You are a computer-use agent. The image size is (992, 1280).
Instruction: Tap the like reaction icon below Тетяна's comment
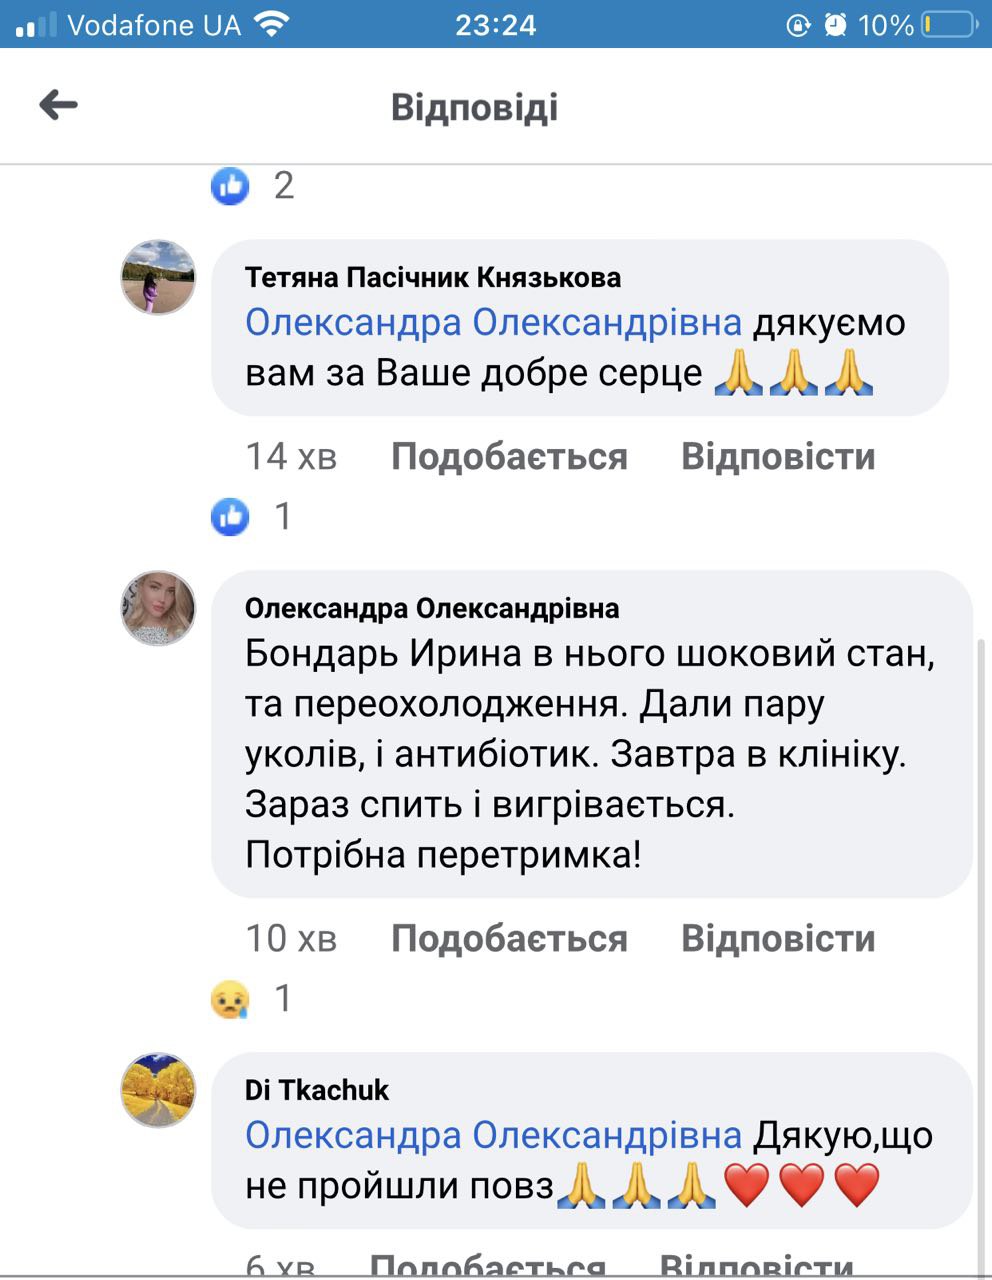pos(230,516)
